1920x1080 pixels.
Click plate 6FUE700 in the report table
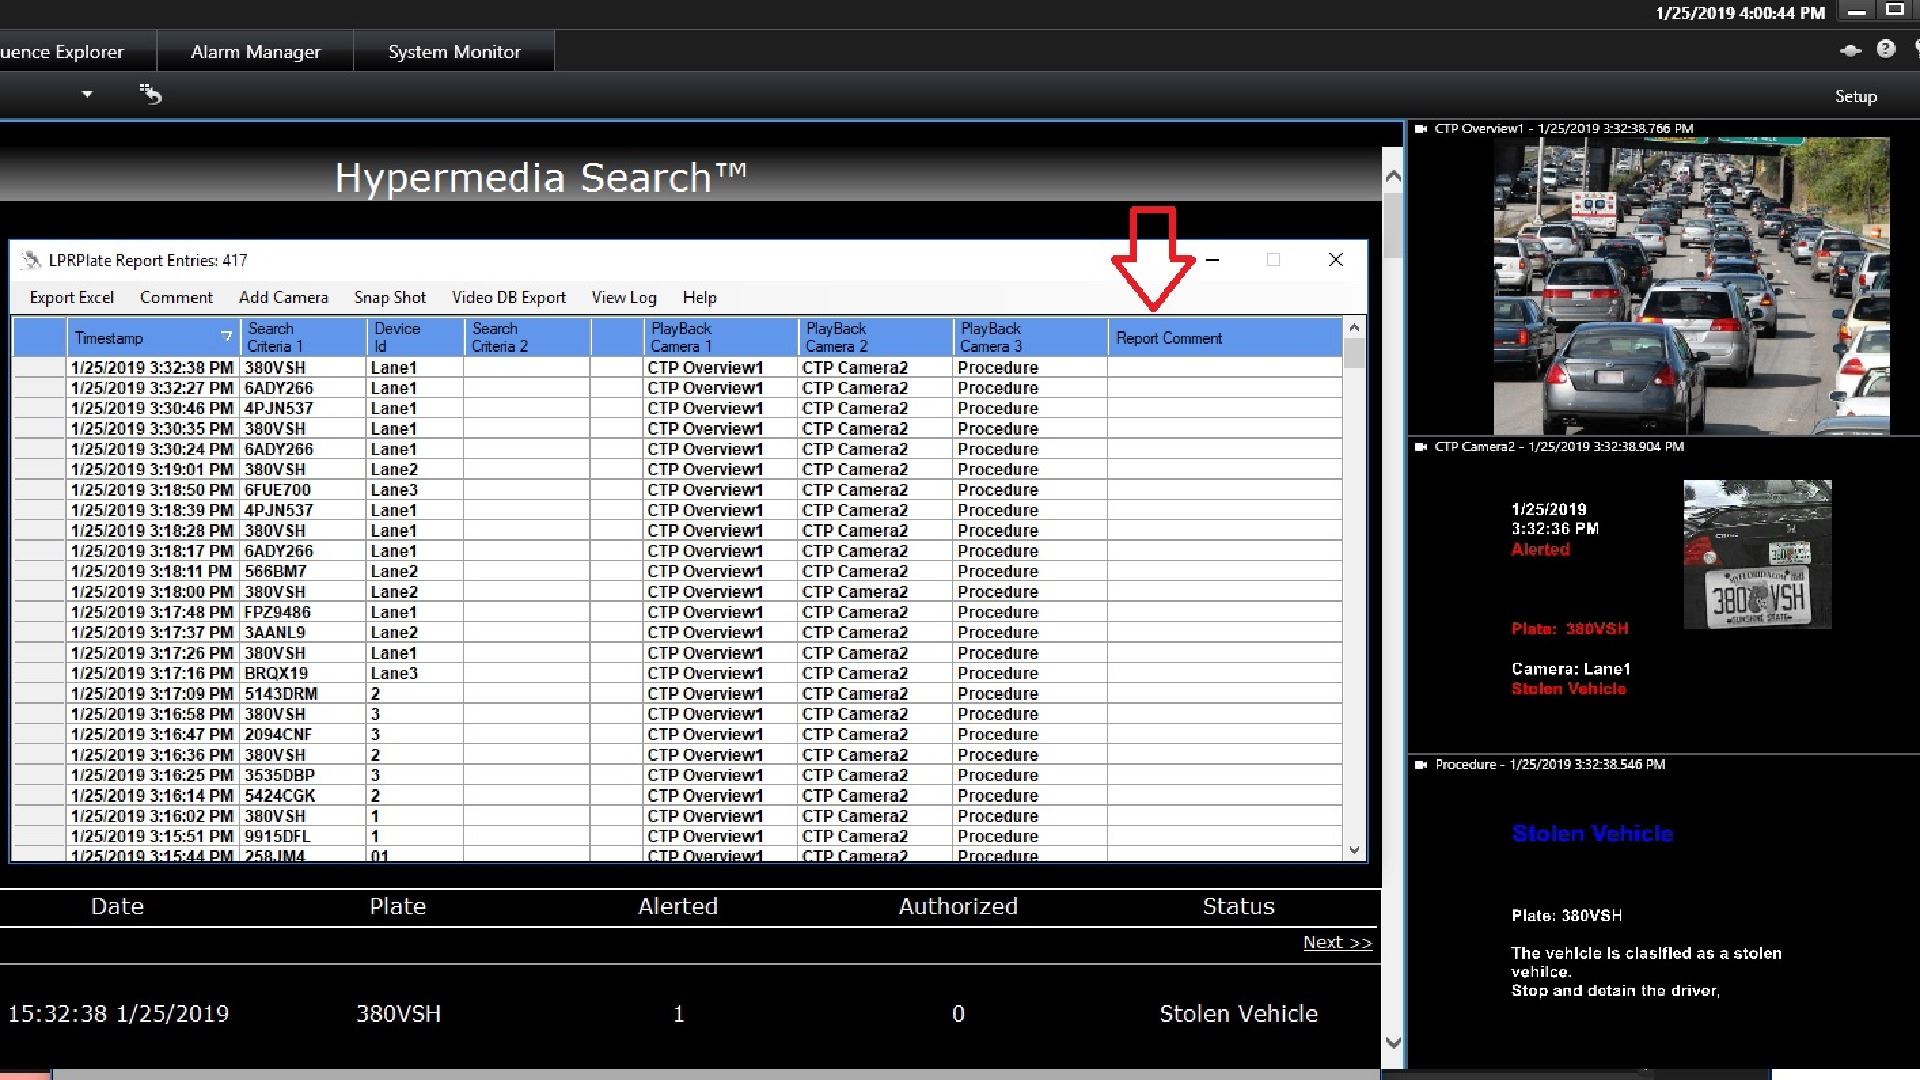[x=278, y=490]
